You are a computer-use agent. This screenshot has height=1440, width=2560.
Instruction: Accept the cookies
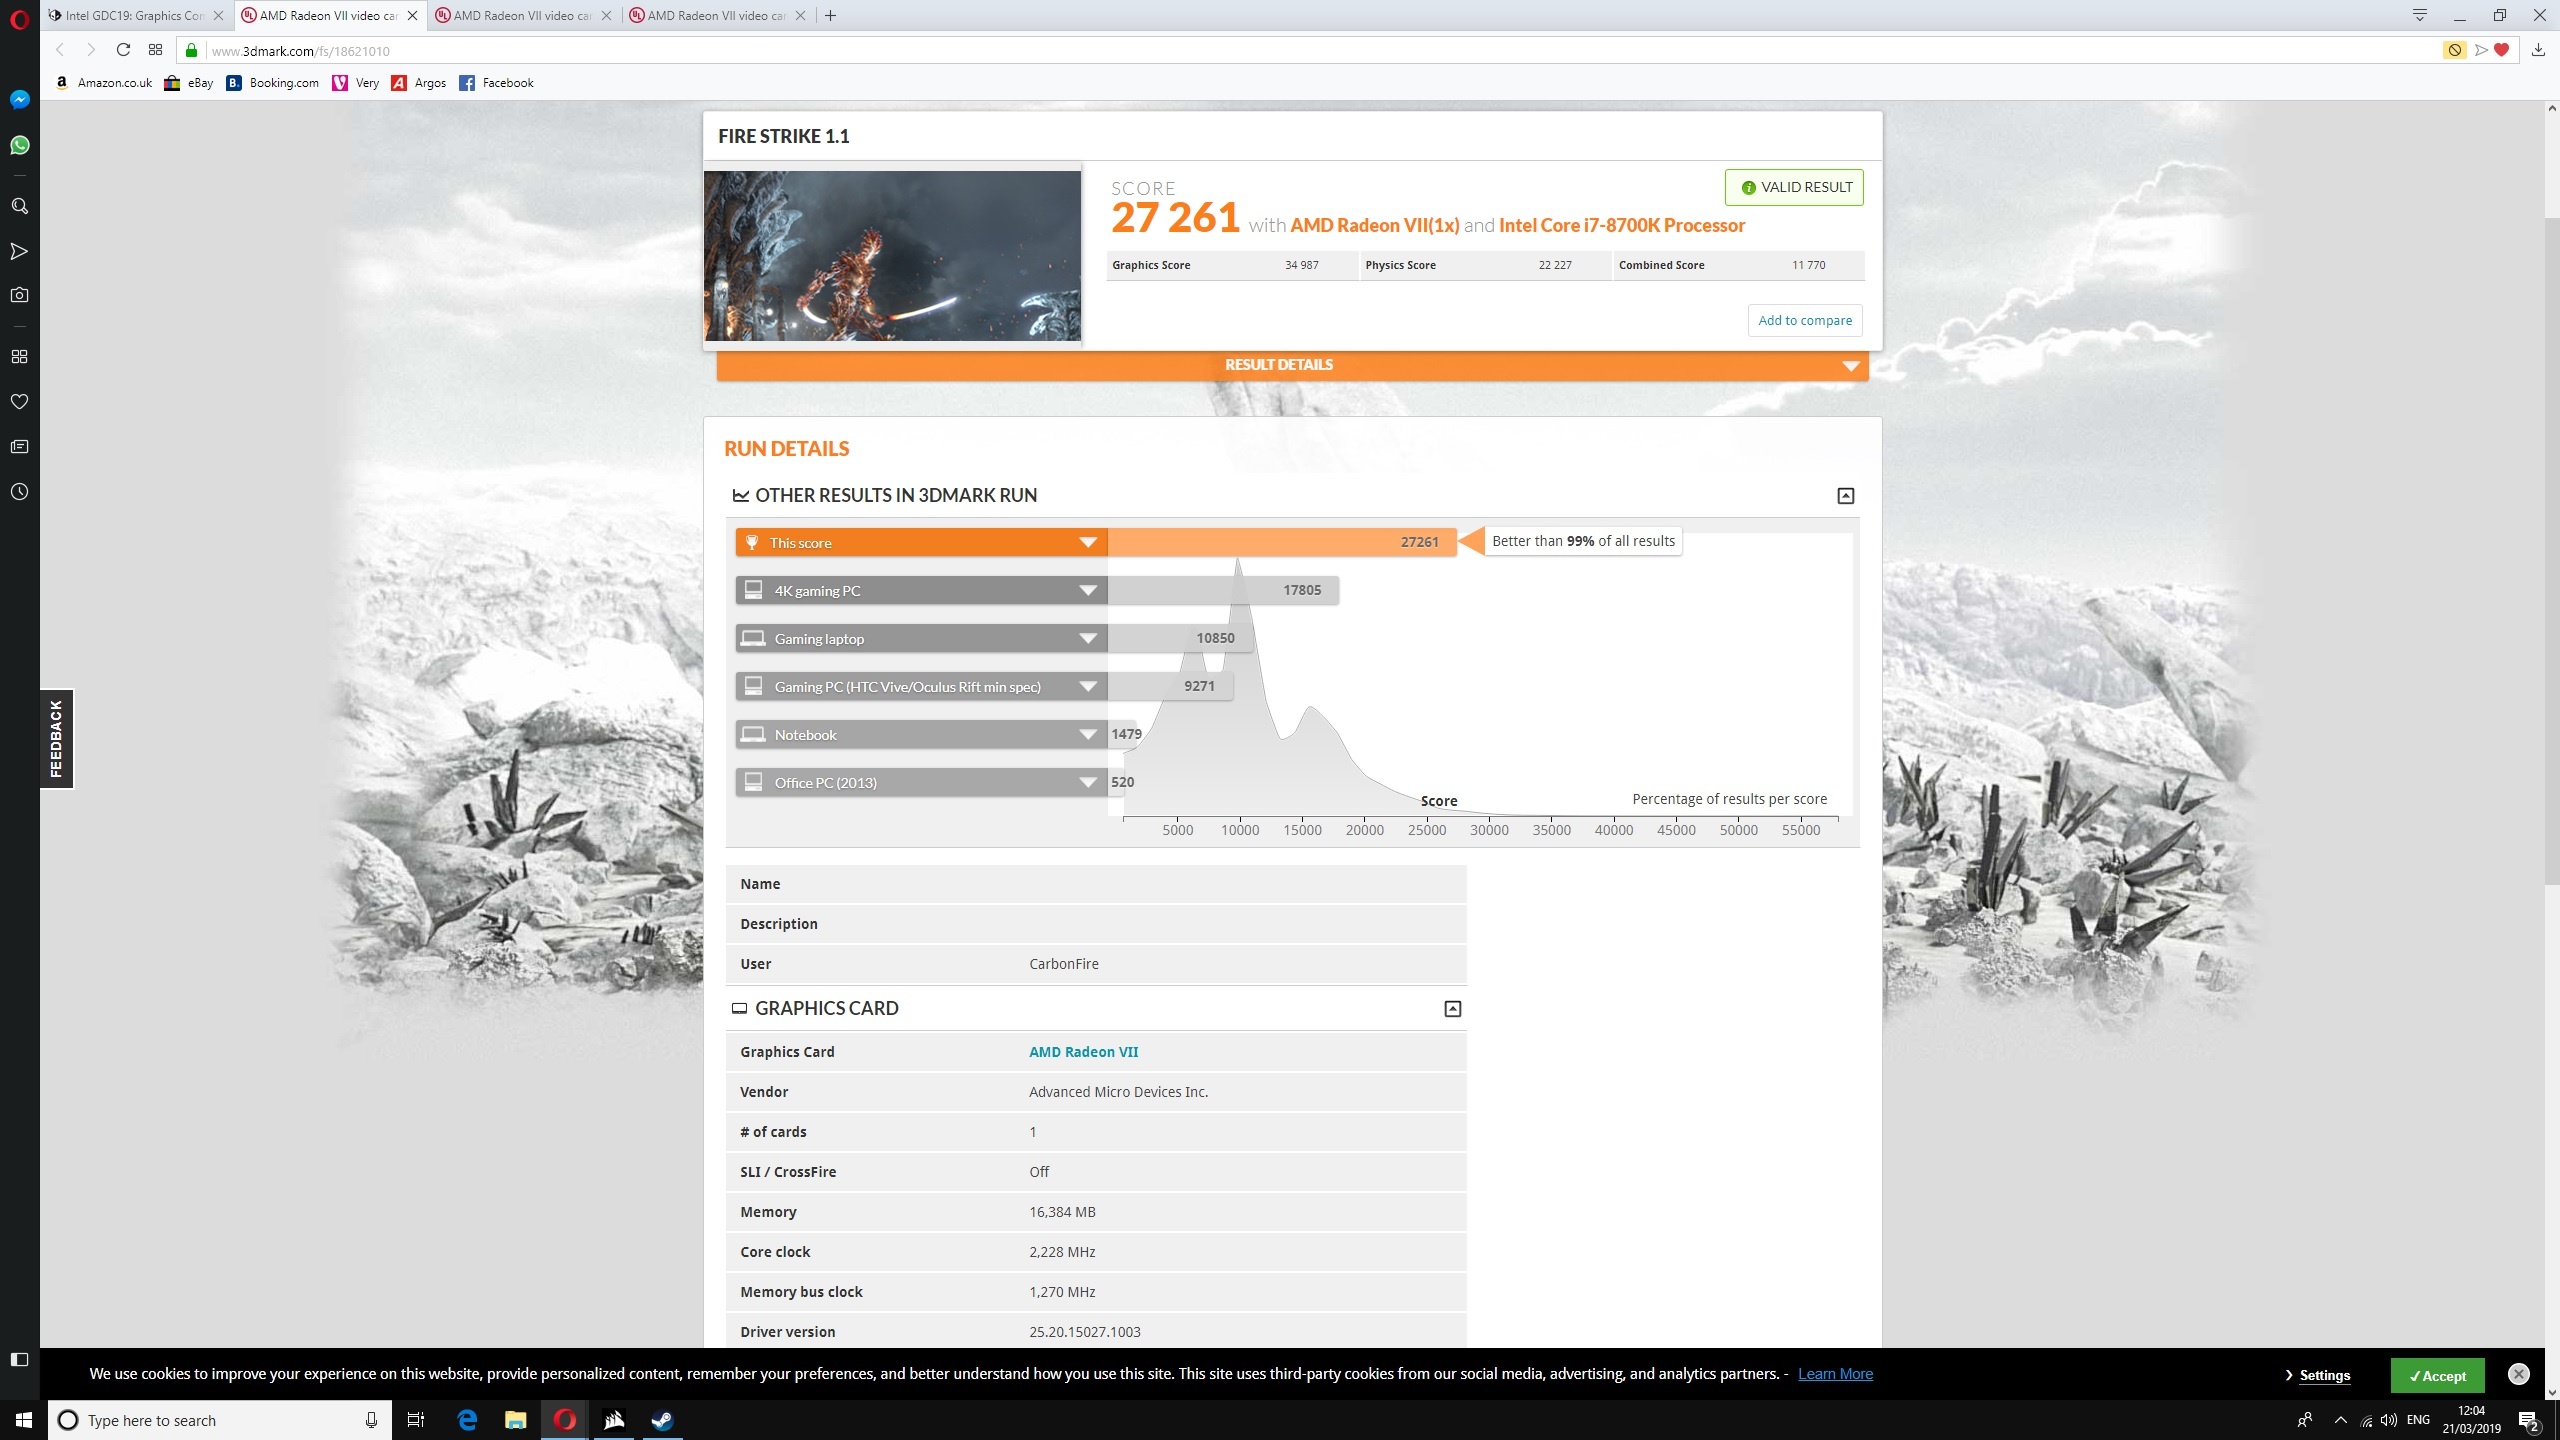pos(2437,1376)
